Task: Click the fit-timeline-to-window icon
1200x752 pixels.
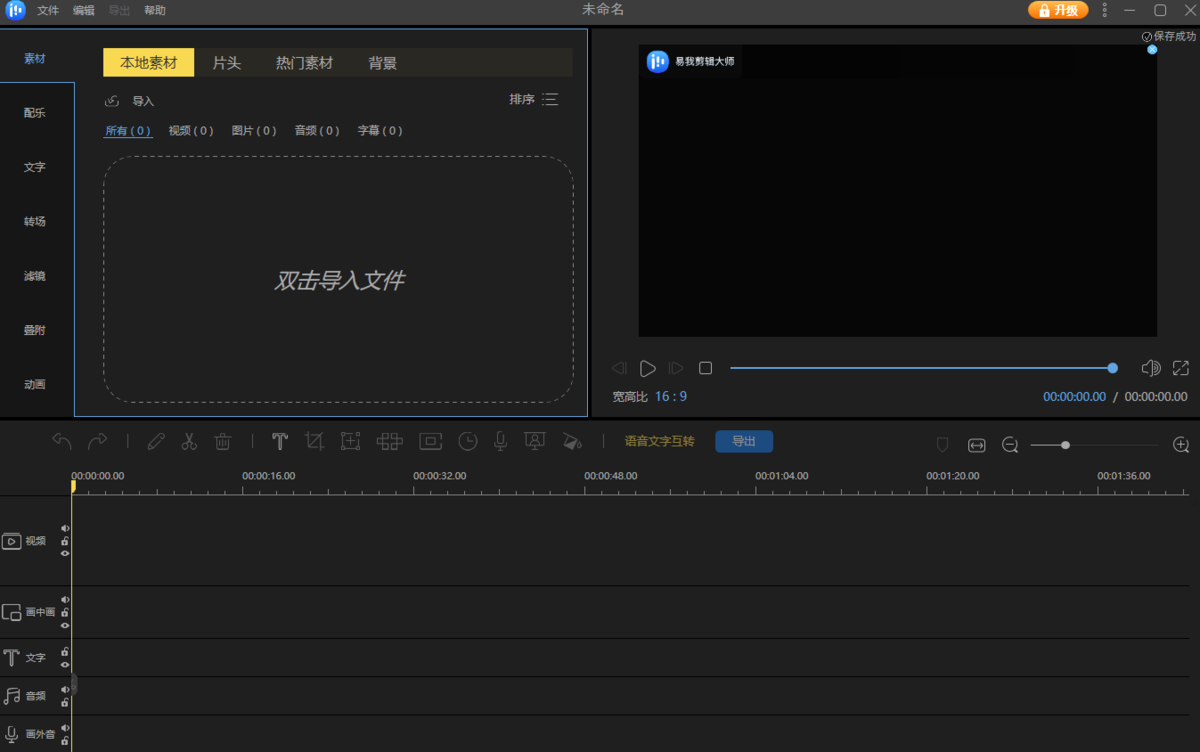Action: pyautogui.click(x=977, y=445)
